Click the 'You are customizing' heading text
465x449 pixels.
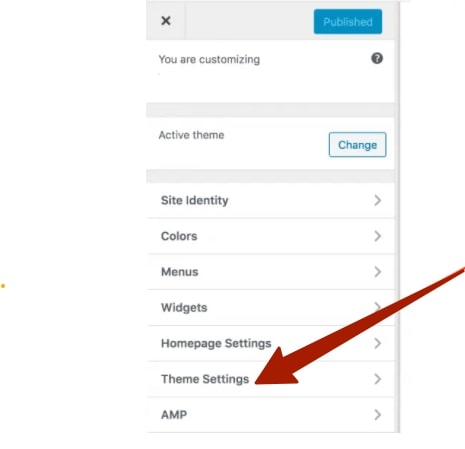[209, 59]
